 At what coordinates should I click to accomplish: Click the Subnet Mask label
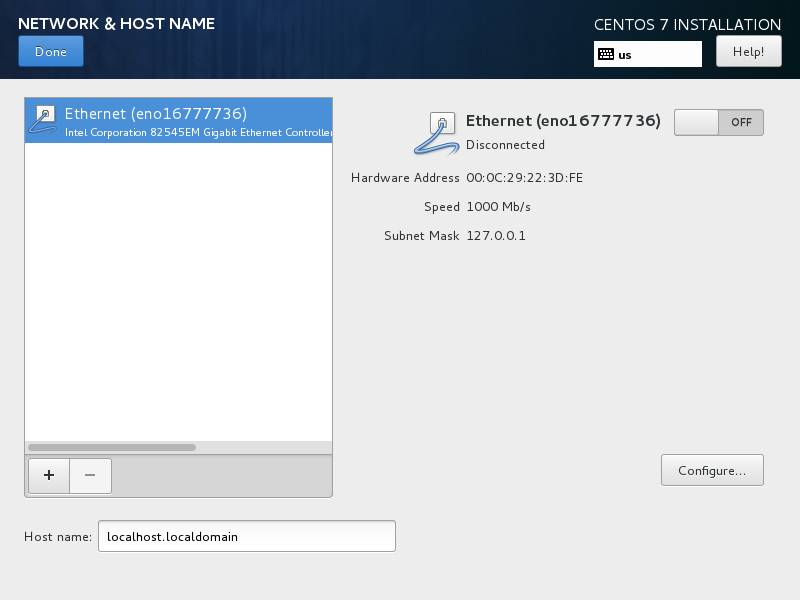421,236
